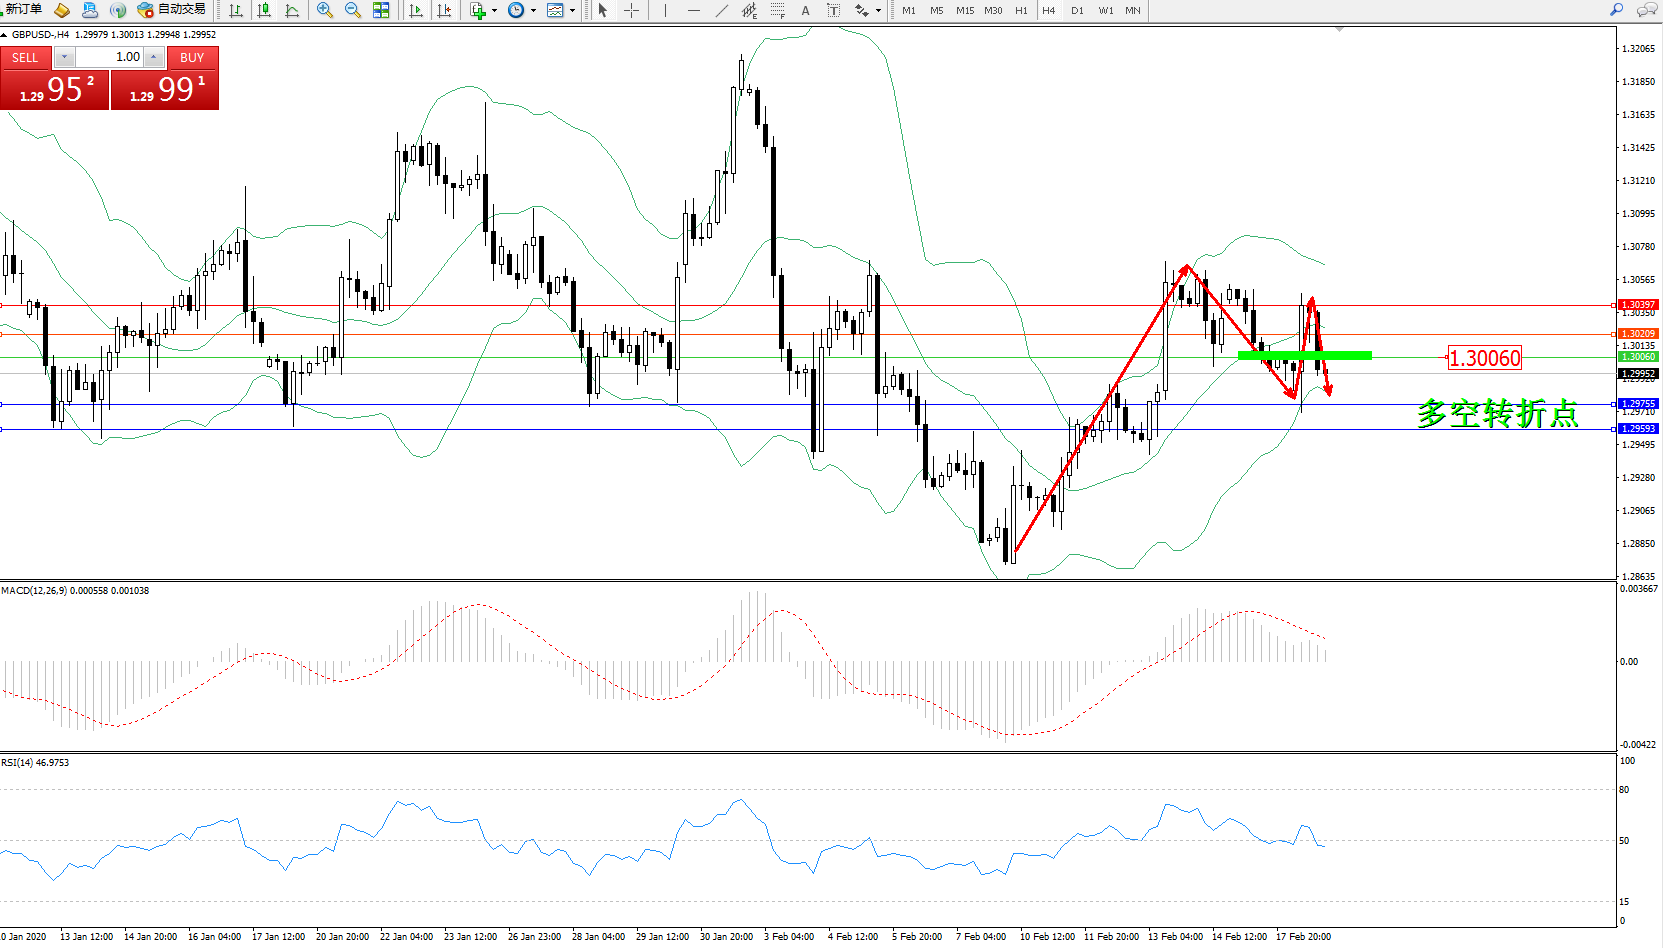Switch to the D1 timeframe
This screenshot has height=948, width=1663.
click(x=1077, y=10)
